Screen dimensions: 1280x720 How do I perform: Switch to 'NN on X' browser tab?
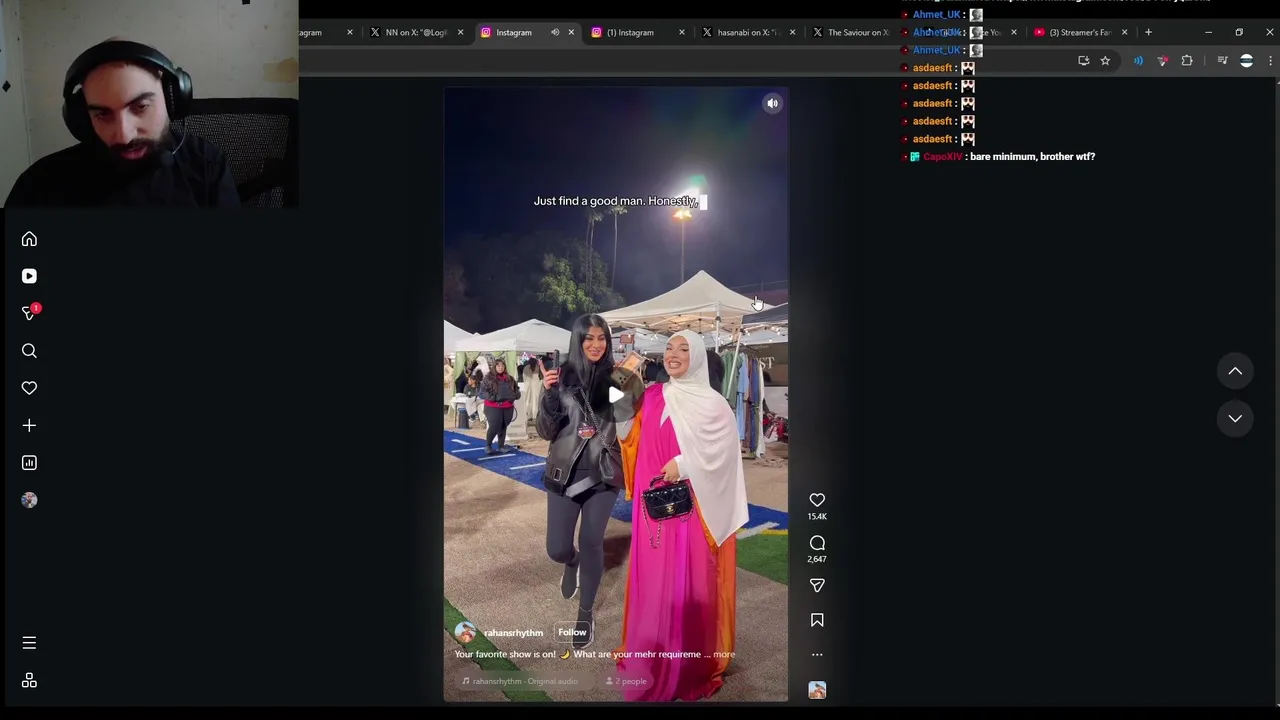point(416,32)
